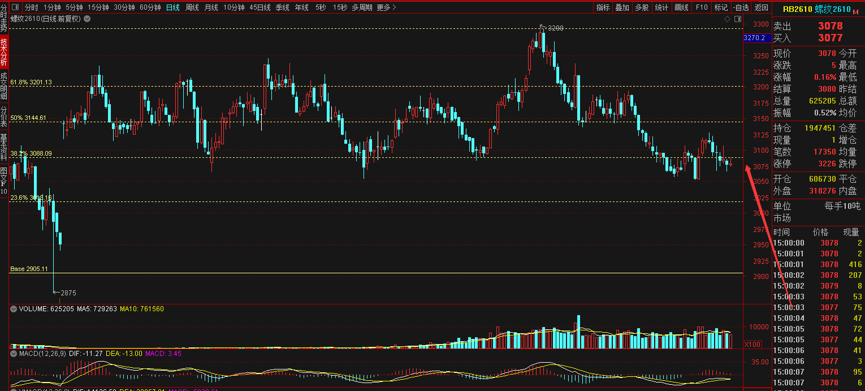Viewport: 865px width, 391px height.
Task: Select the 45日线 period
Action: (x=260, y=8)
